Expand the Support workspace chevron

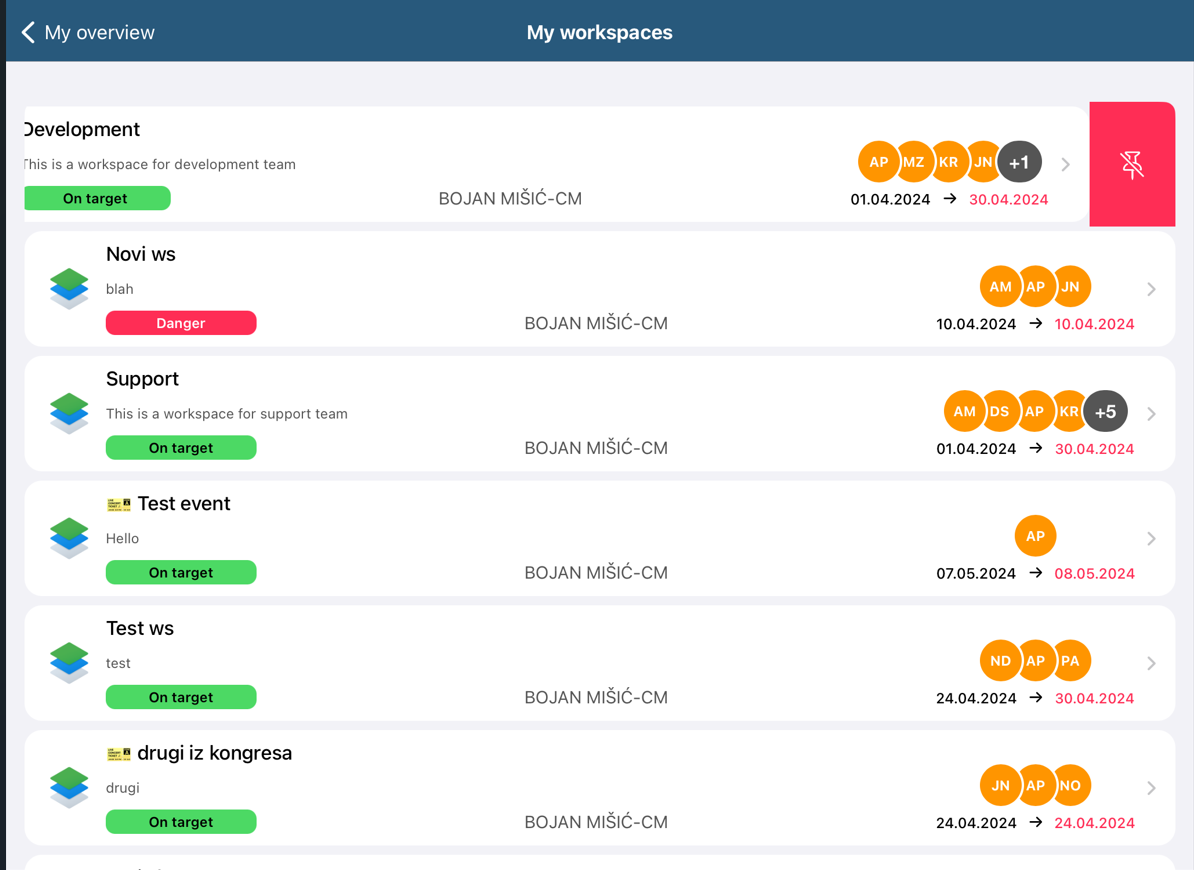(1151, 414)
